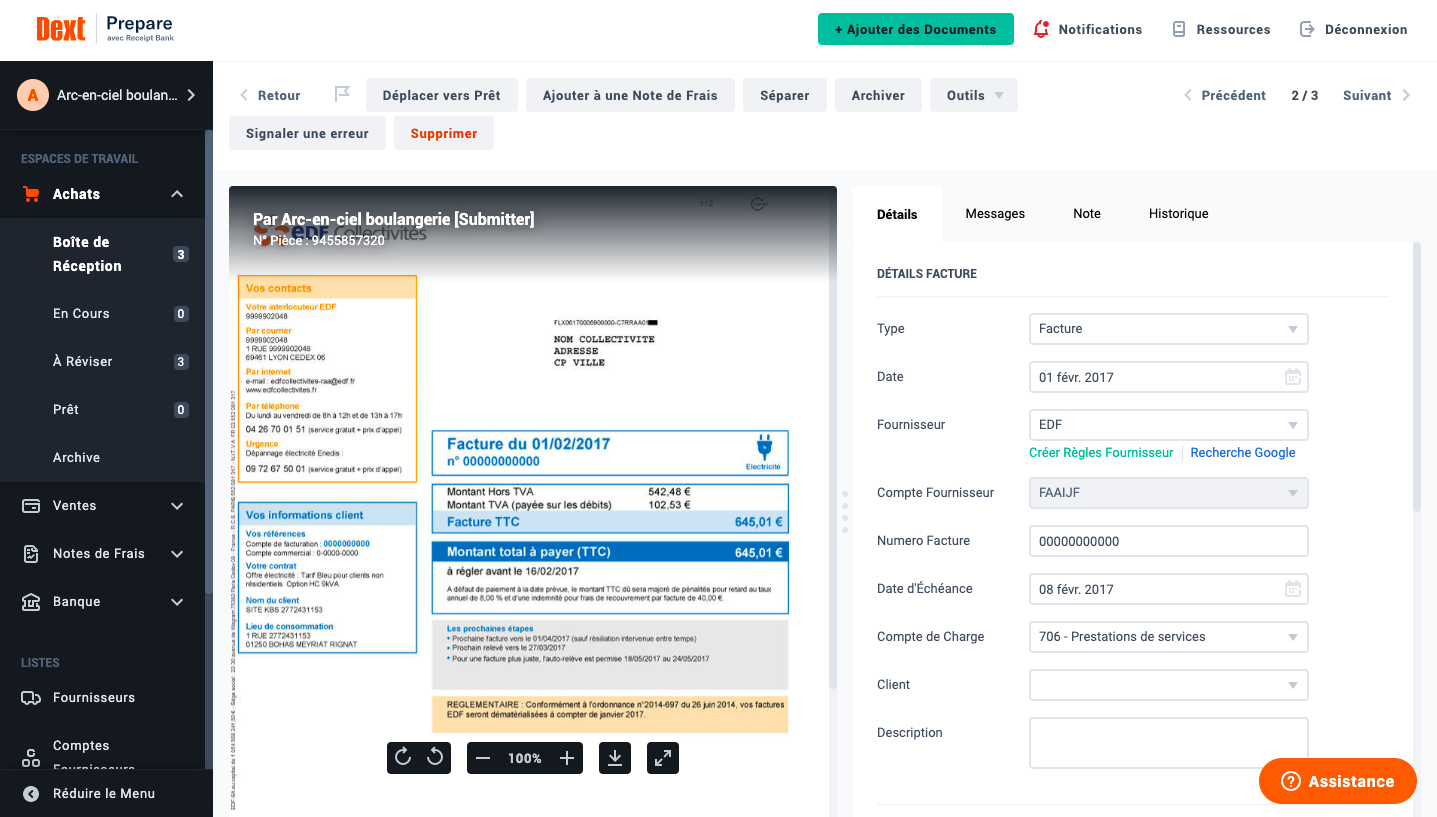The width and height of the screenshot is (1437, 817).
Task: Click the flag icon next to Retour
Action: click(342, 95)
